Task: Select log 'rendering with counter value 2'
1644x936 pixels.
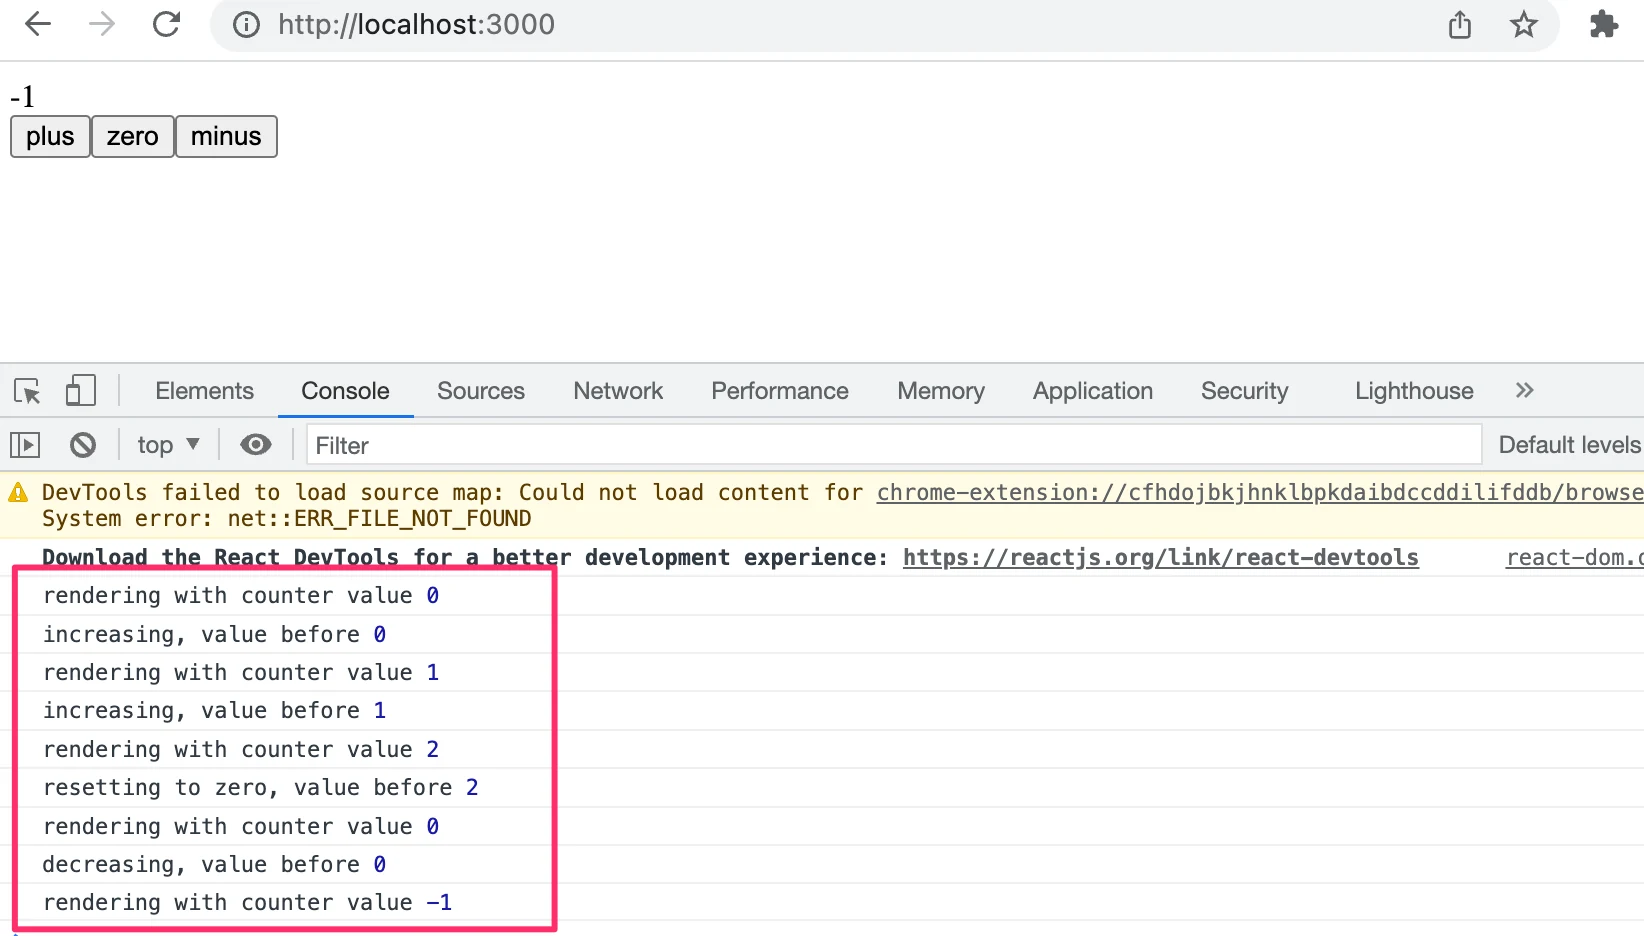Action: [x=241, y=749]
